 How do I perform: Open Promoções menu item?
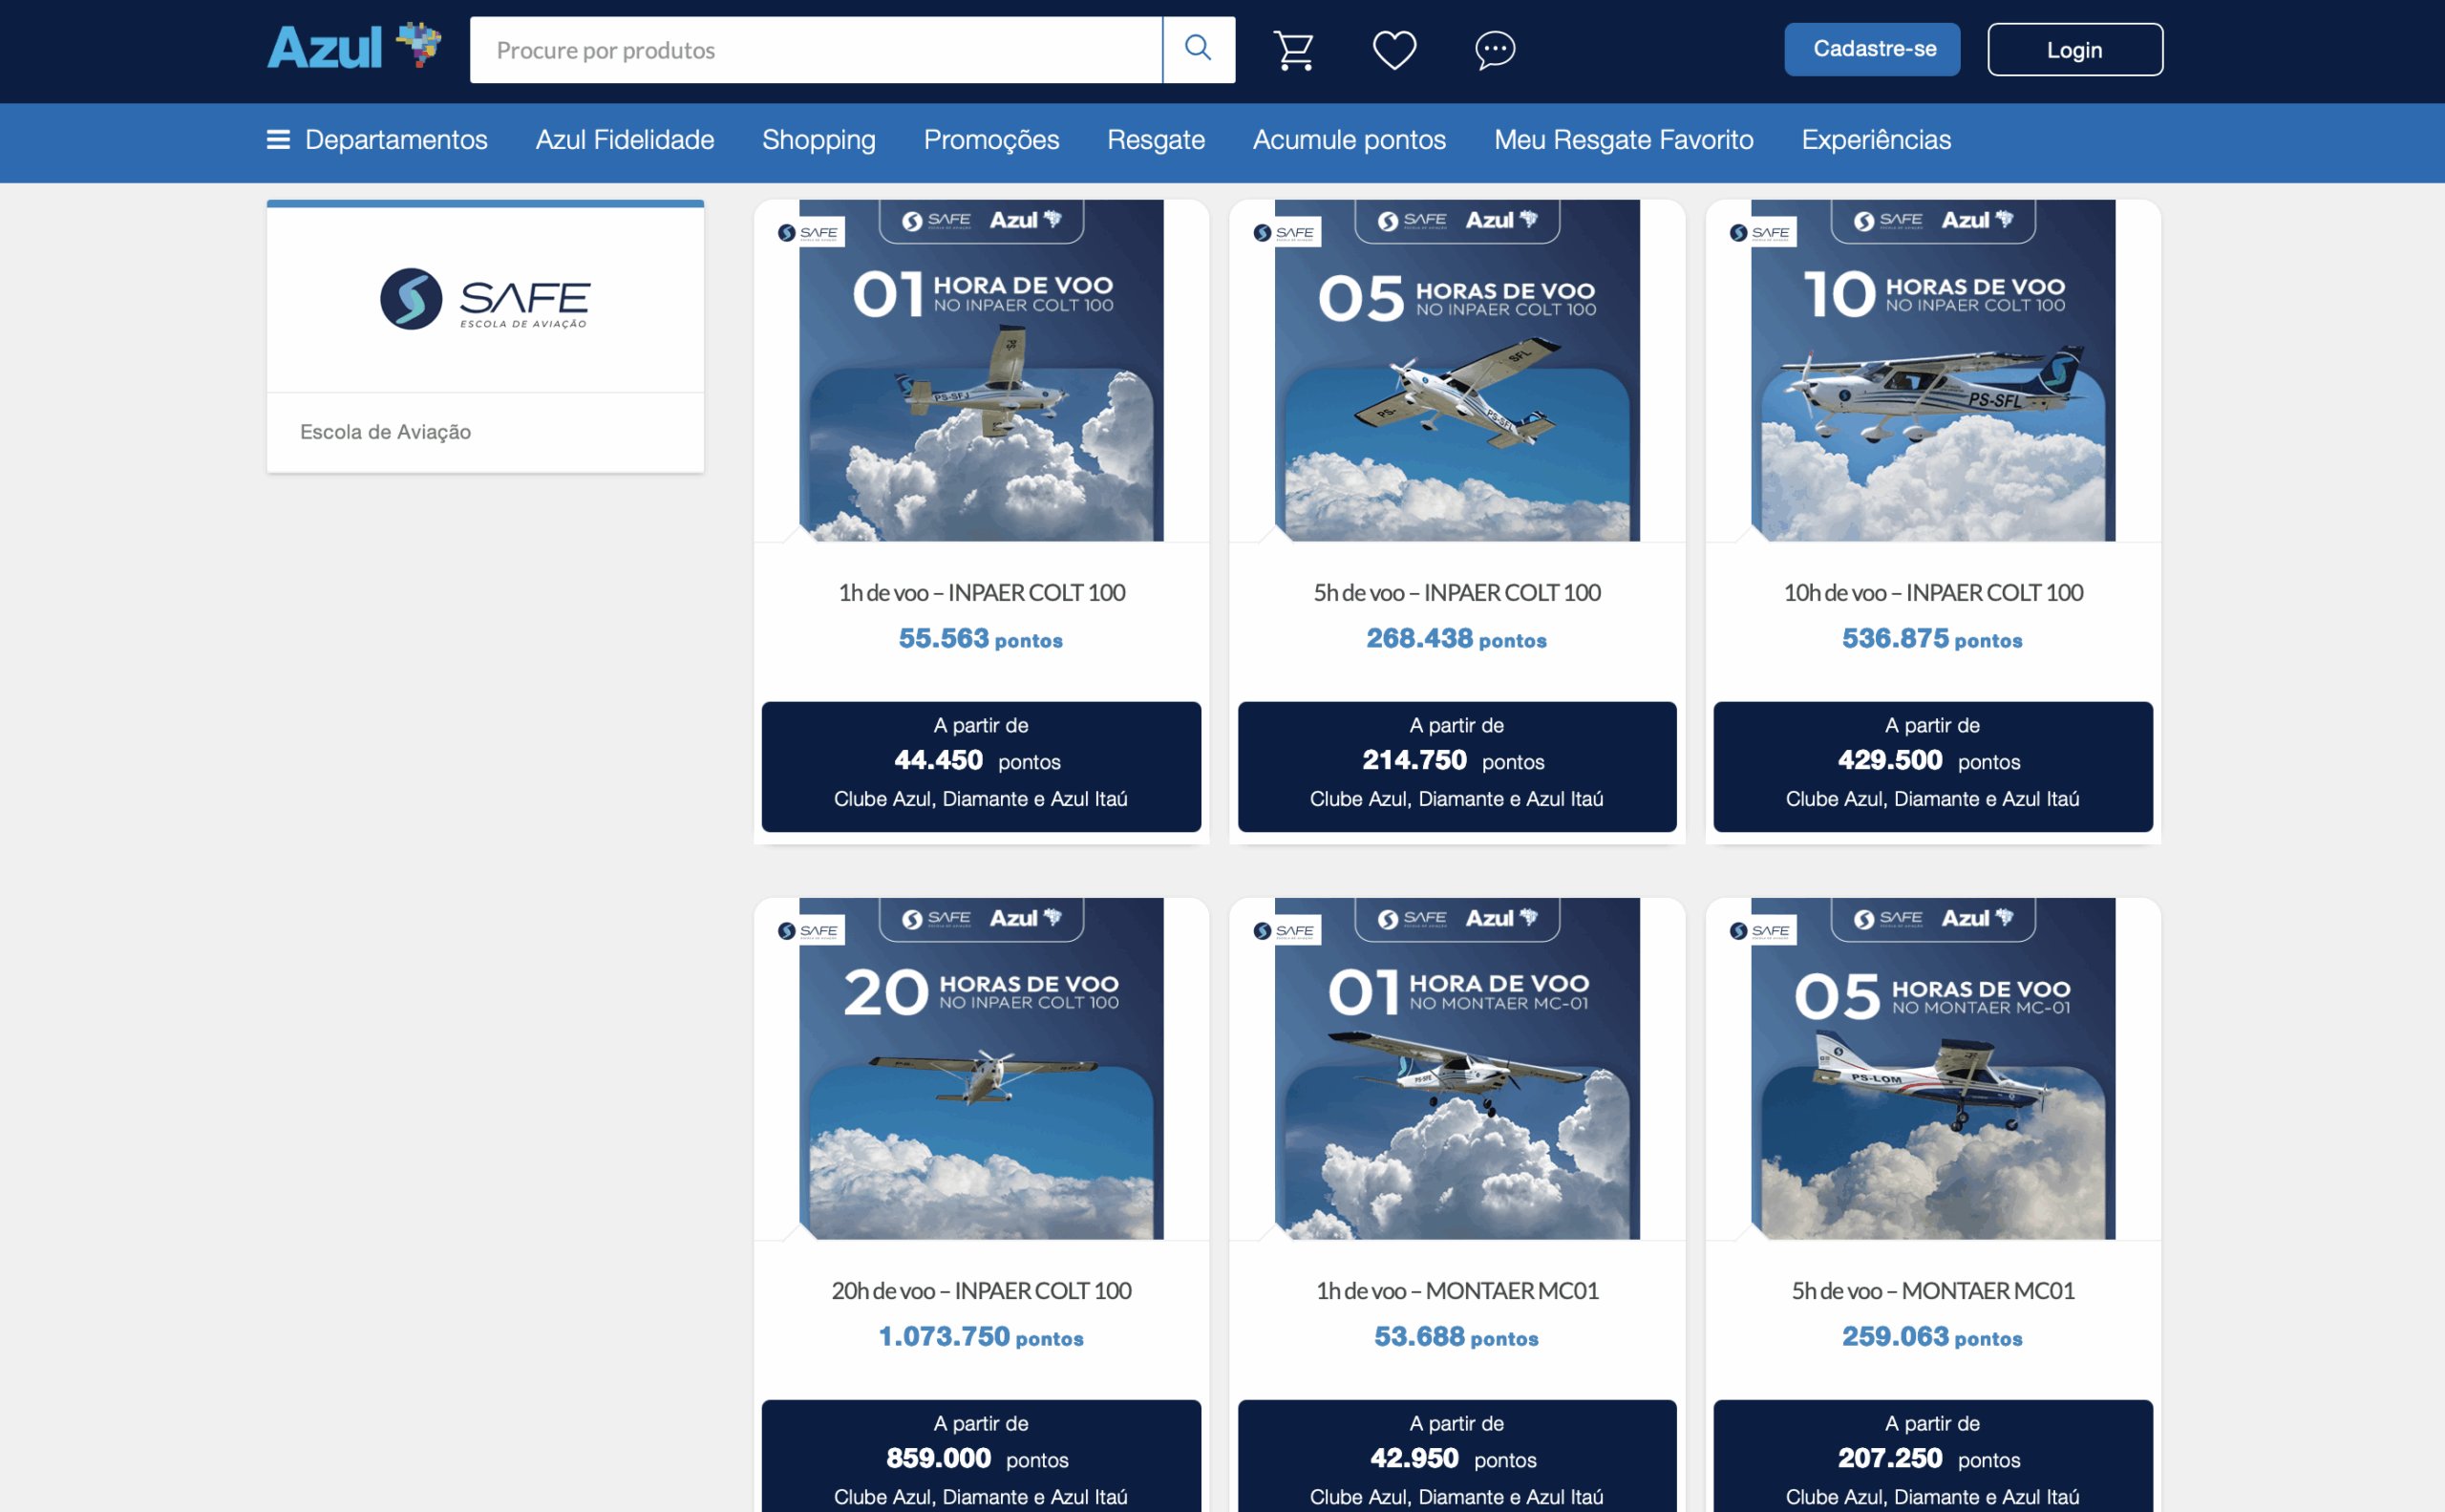coord(991,139)
